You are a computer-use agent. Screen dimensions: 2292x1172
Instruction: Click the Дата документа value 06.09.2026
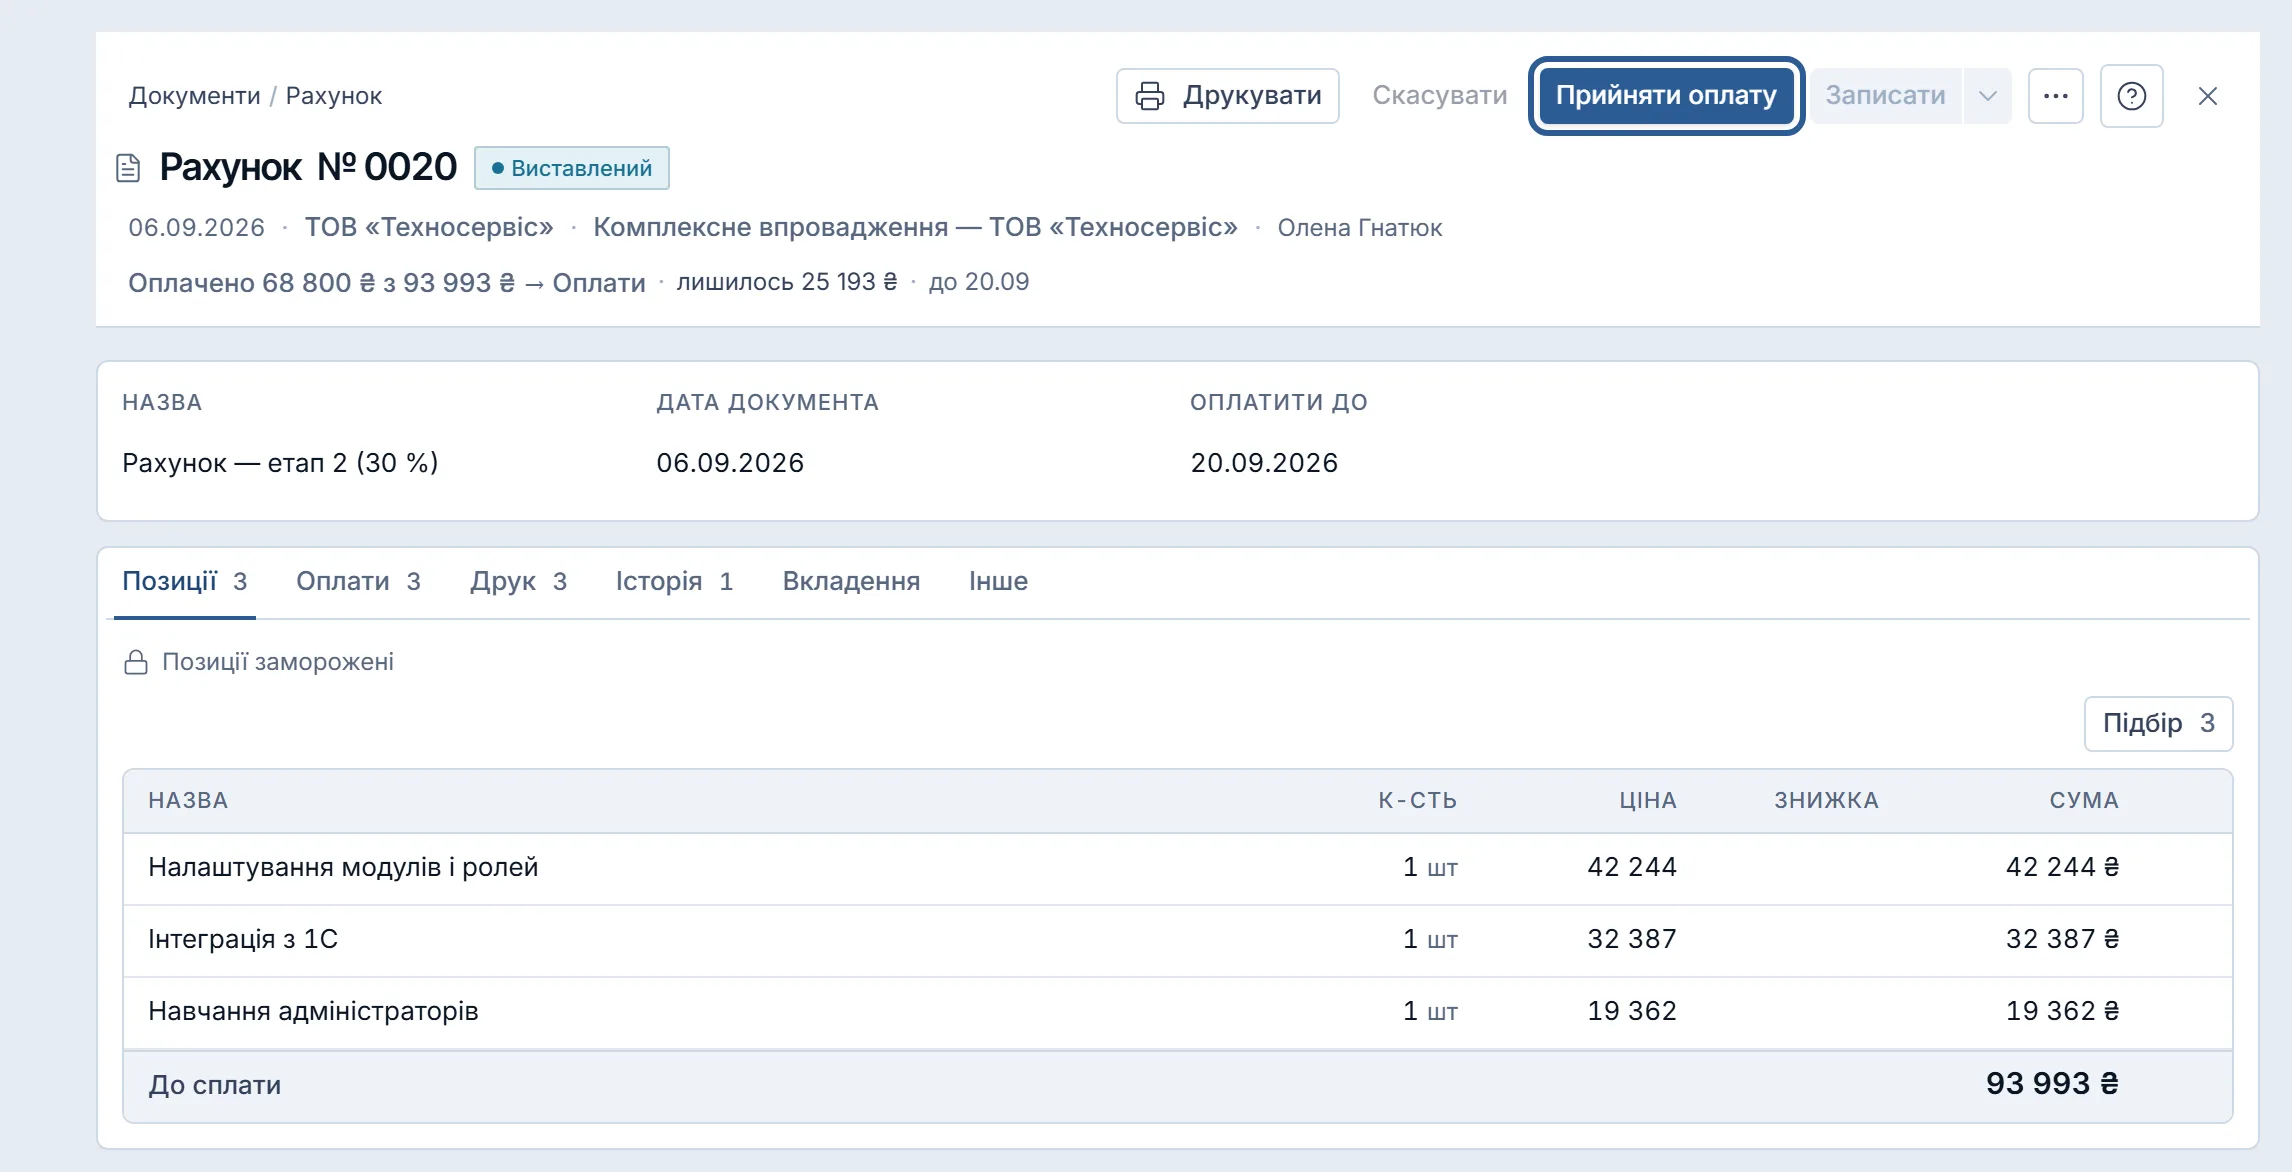(x=730, y=463)
